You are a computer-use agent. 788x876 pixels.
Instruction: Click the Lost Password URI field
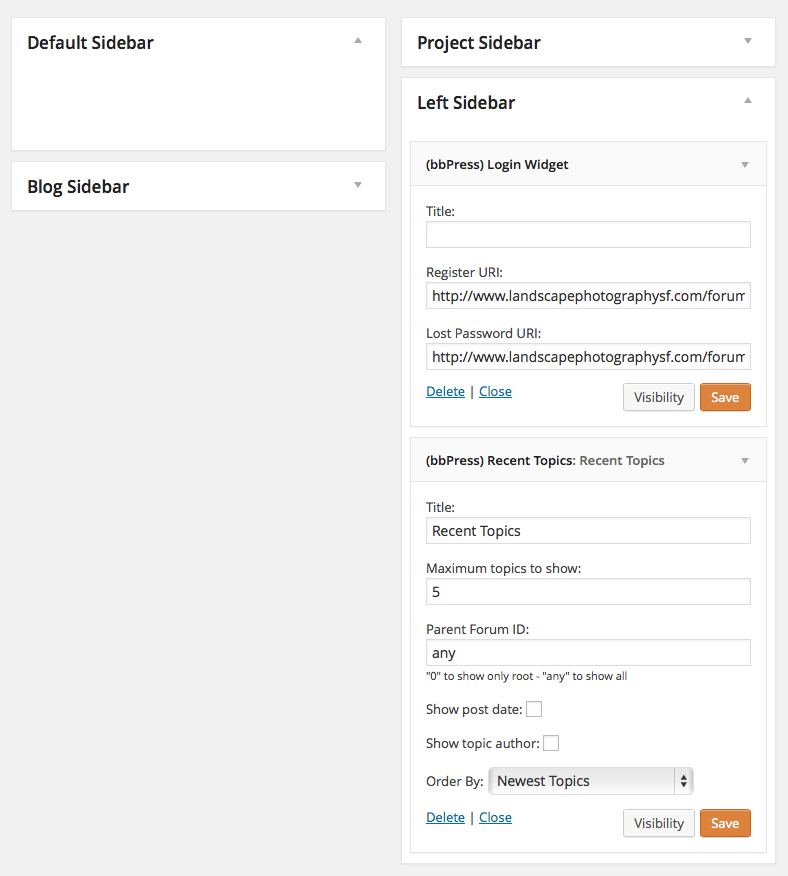588,356
